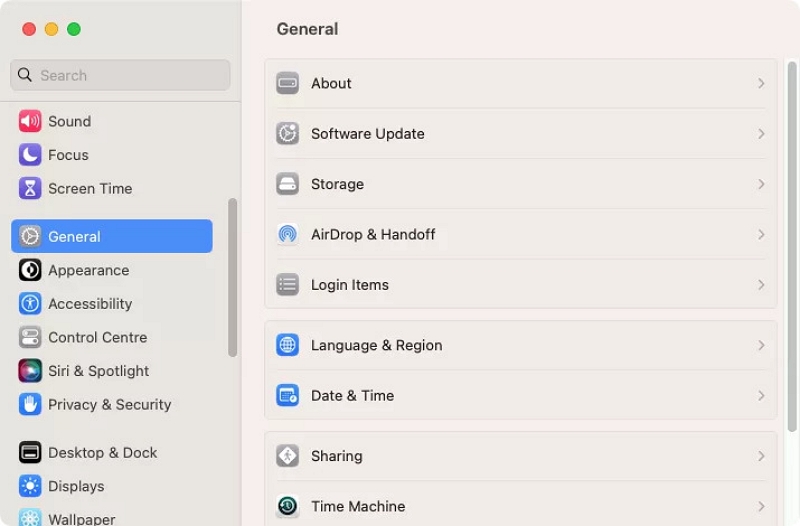This screenshot has height=526, width=800.
Task: Click the Sharing label
Action: pyautogui.click(x=337, y=456)
